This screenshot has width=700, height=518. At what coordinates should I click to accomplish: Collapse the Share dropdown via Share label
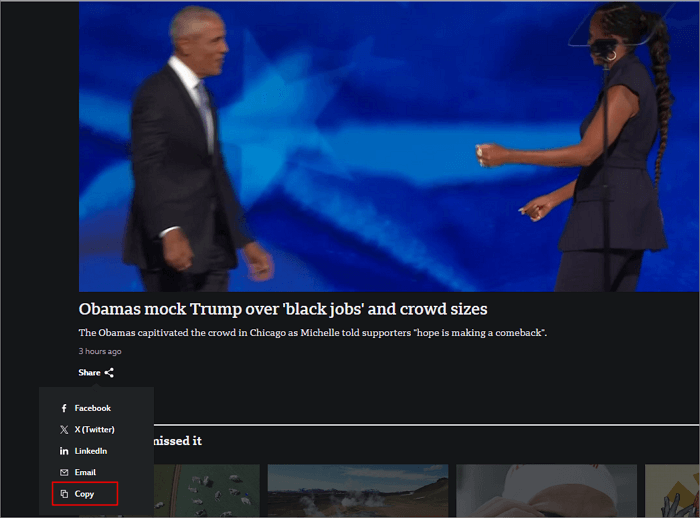pos(89,372)
